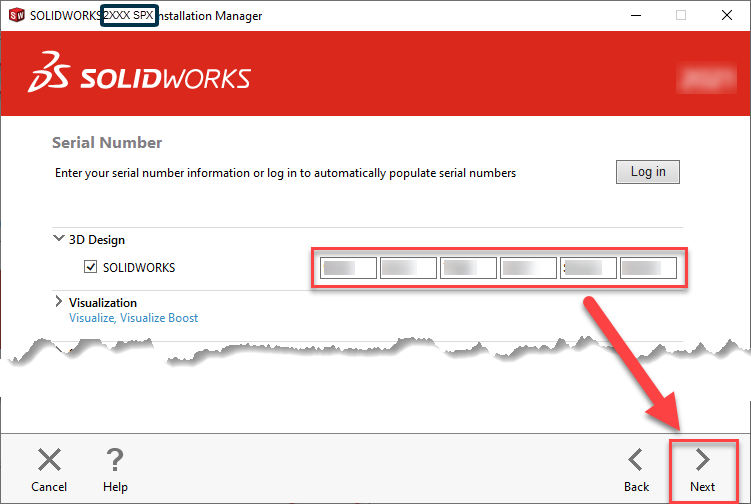Click the first serial number field
Viewport: 751px width, 504px height.
pyautogui.click(x=349, y=268)
